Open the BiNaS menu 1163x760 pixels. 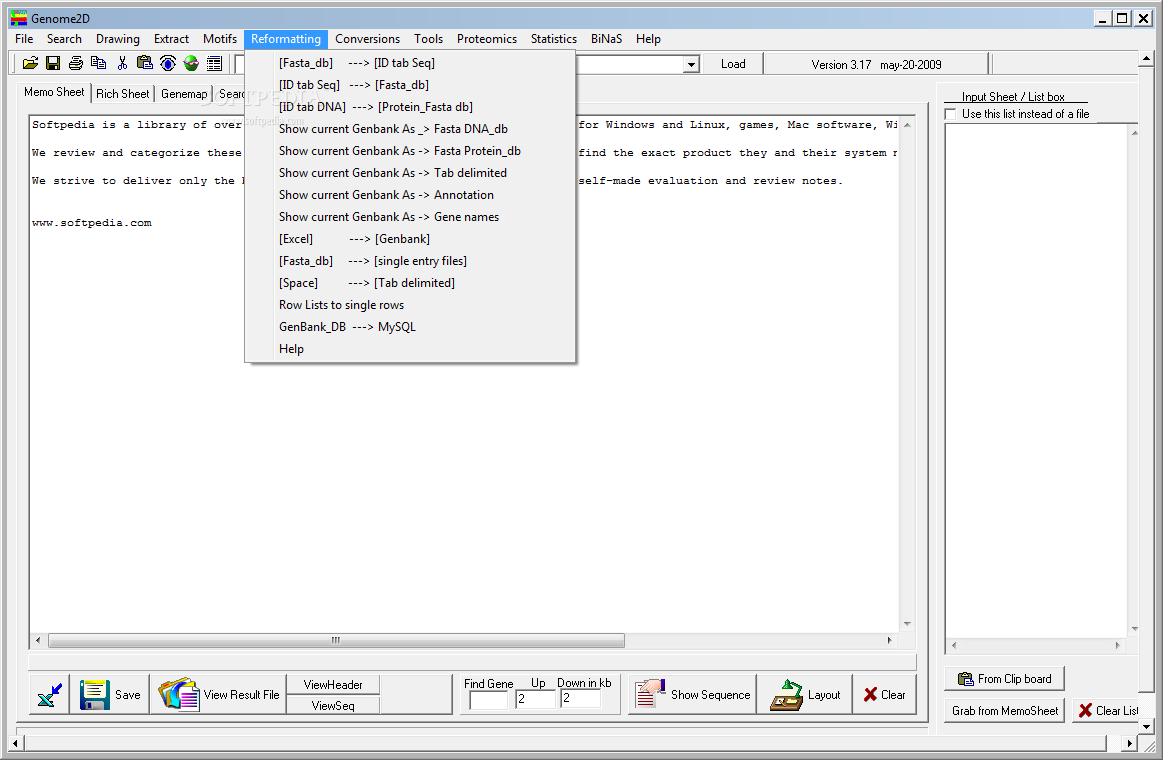pyautogui.click(x=607, y=39)
